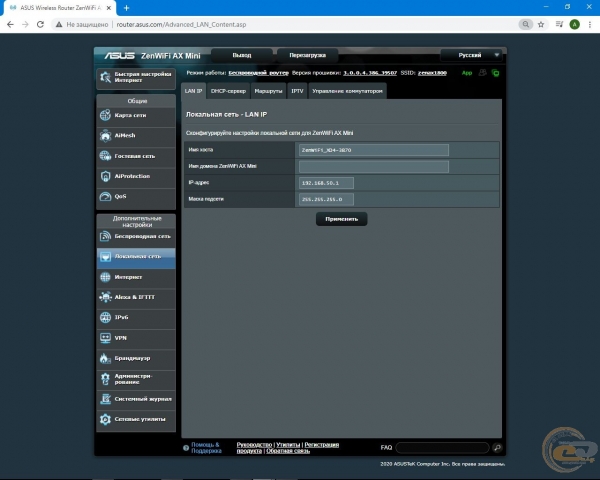This screenshot has width=600, height=480.
Task: Open the Утилиты footer link
Action: [288, 445]
